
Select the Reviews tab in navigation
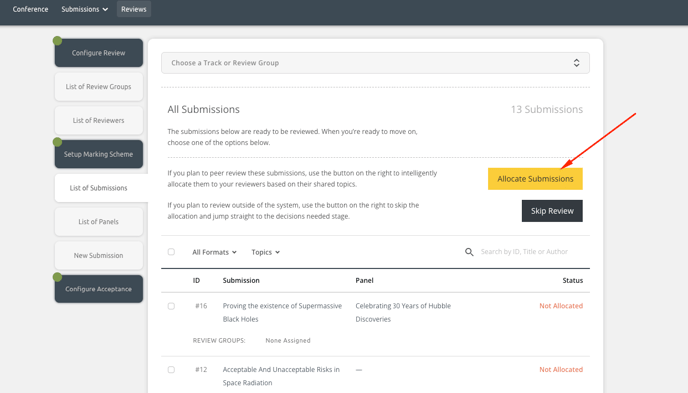[x=134, y=9]
